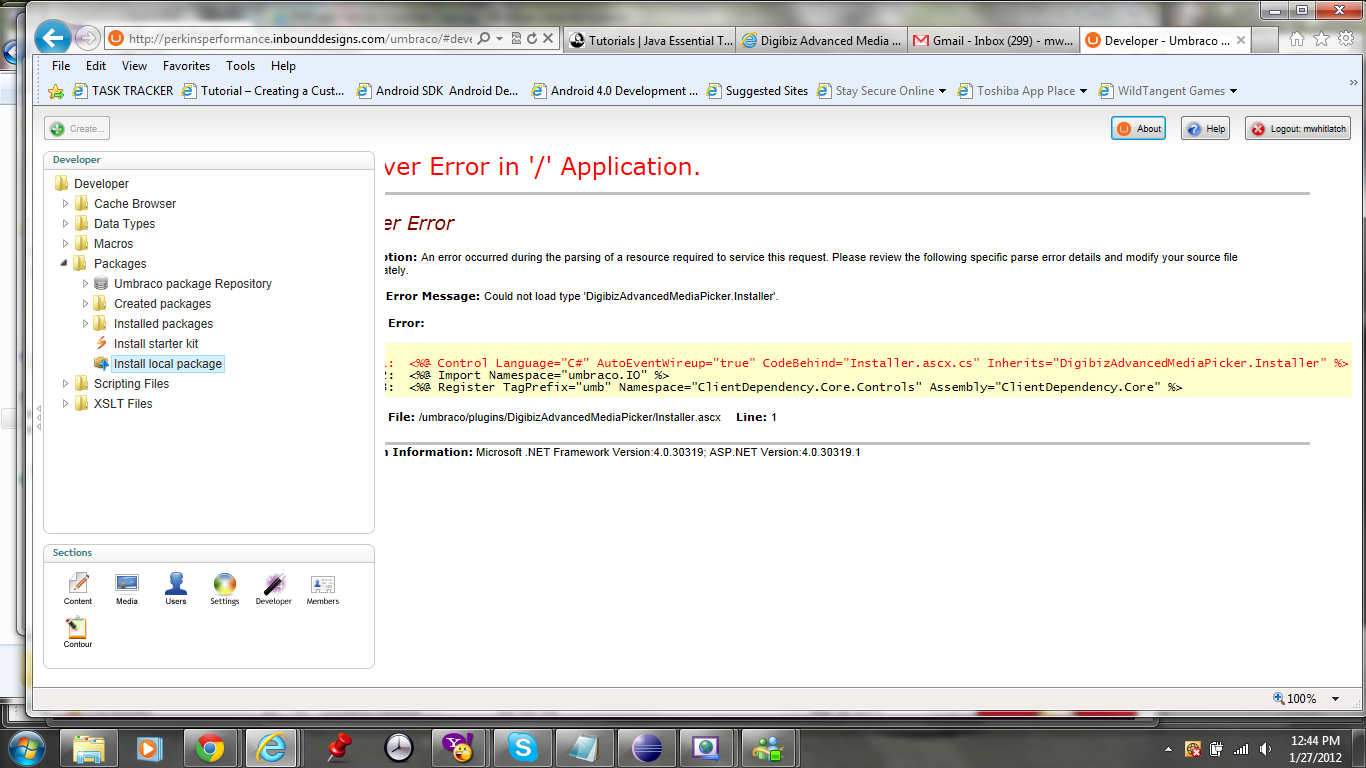This screenshot has height=768, width=1366.
Task: Expand the Data Types tree node
Action: point(66,224)
